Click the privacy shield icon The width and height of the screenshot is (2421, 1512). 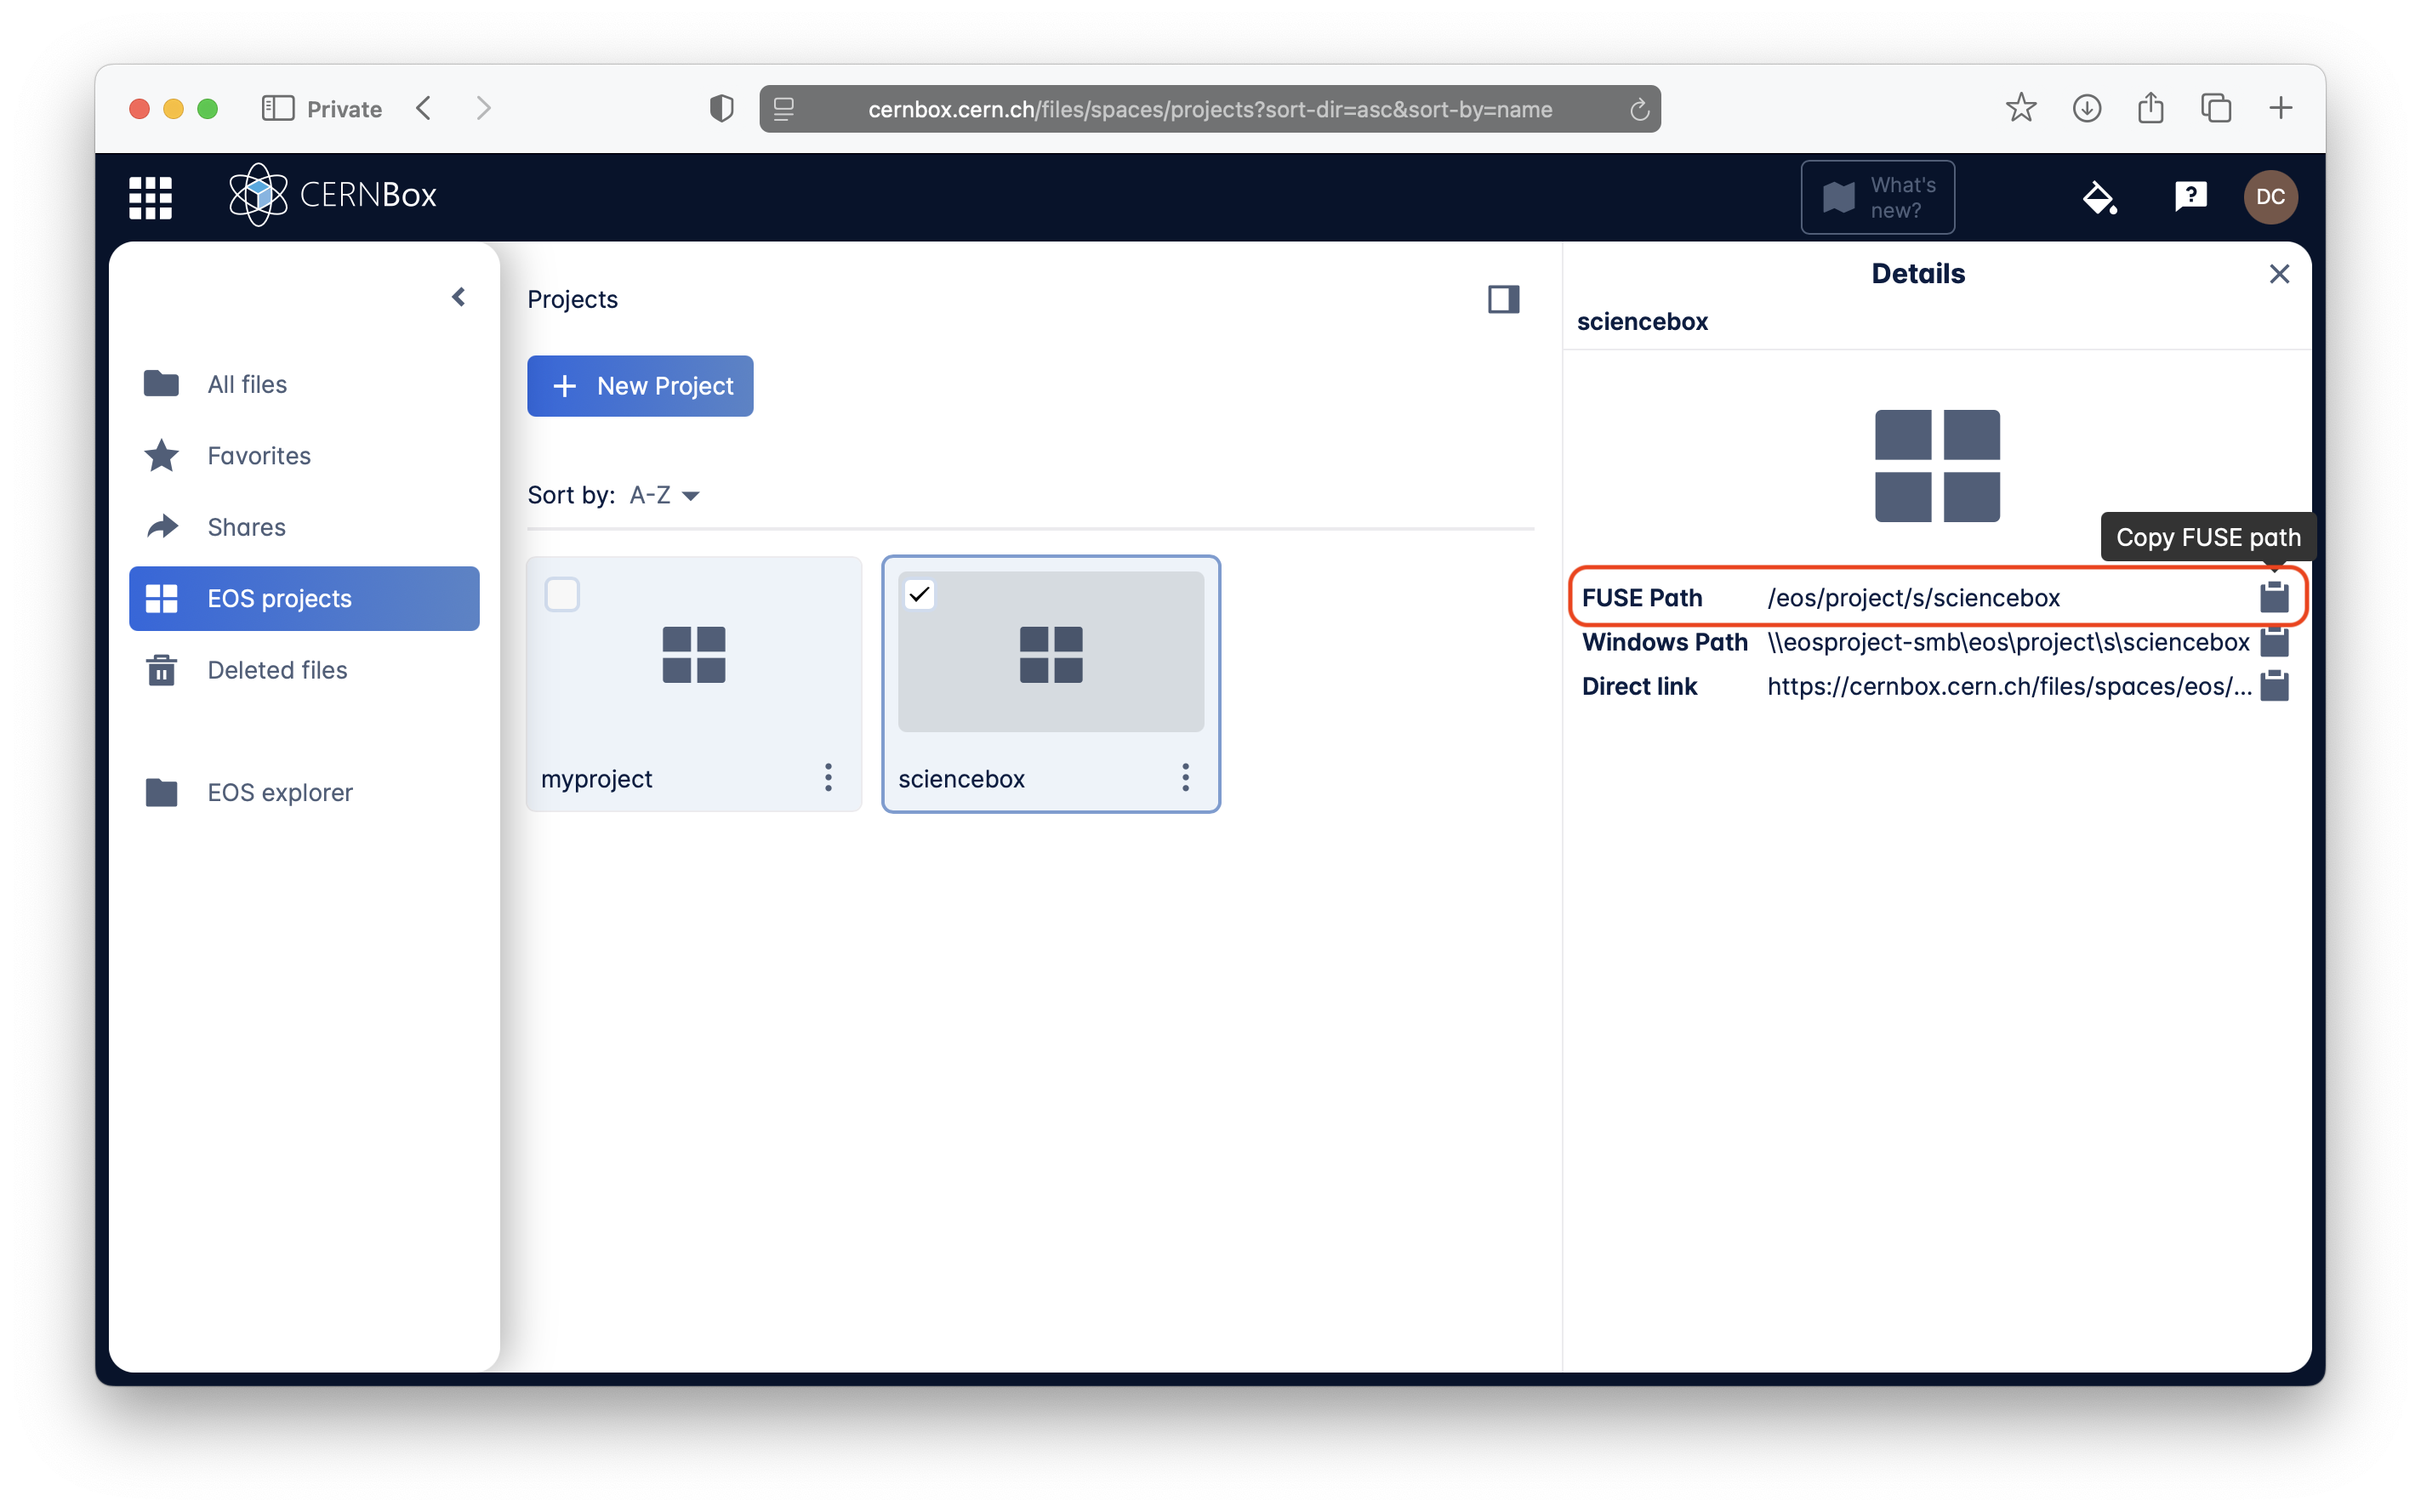click(721, 108)
